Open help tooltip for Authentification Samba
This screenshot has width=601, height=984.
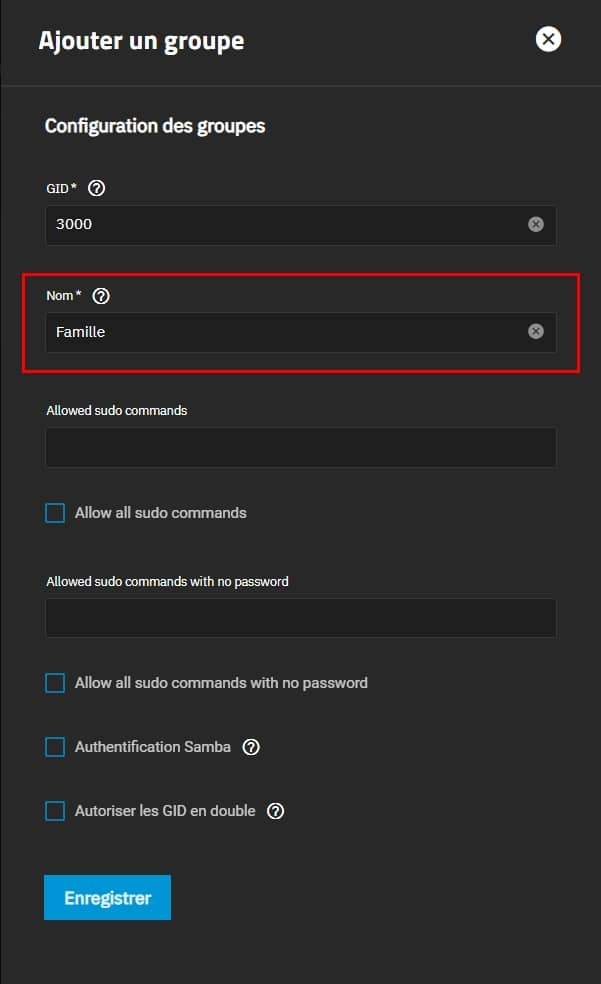click(x=251, y=747)
